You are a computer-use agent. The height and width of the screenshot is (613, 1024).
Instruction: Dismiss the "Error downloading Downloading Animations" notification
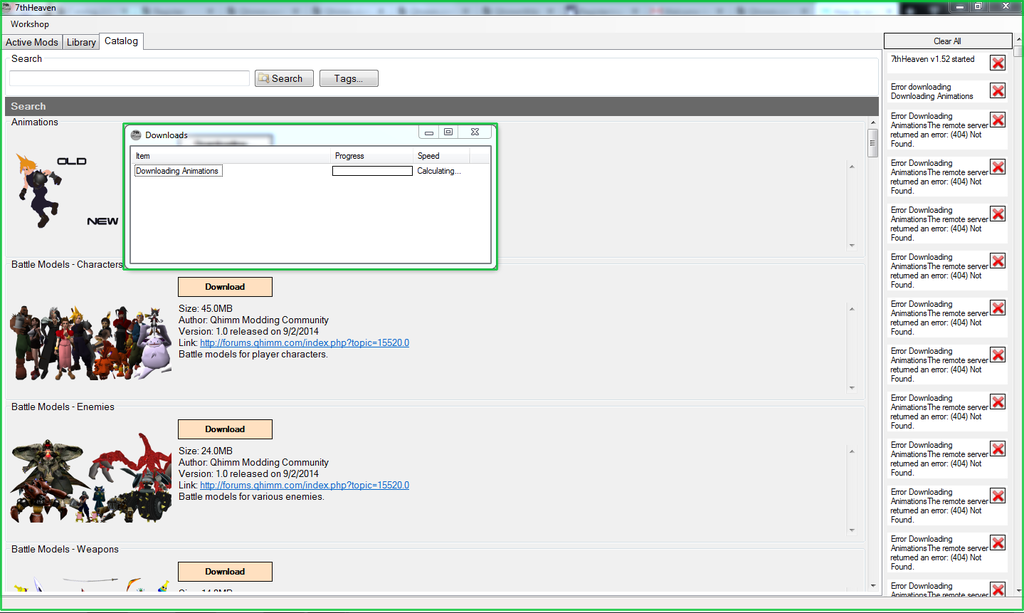click(x=997, y=91)
